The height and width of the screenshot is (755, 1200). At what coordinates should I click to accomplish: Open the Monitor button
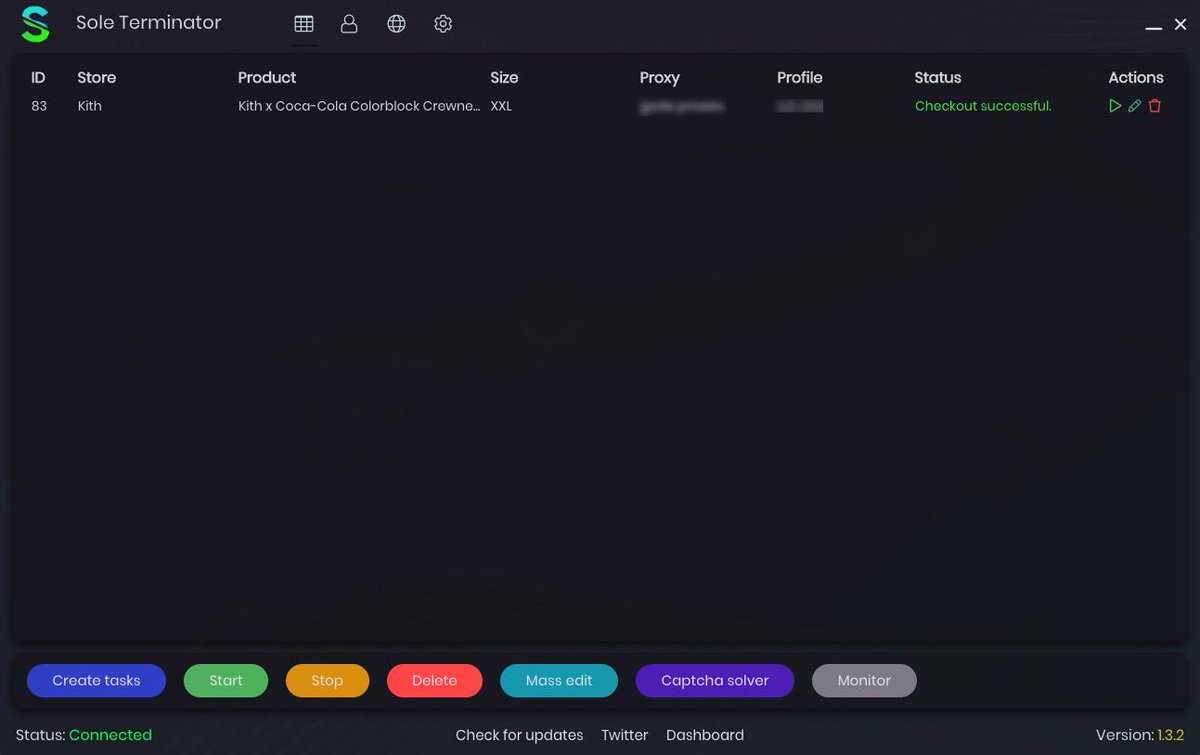(x=864, y=680)
